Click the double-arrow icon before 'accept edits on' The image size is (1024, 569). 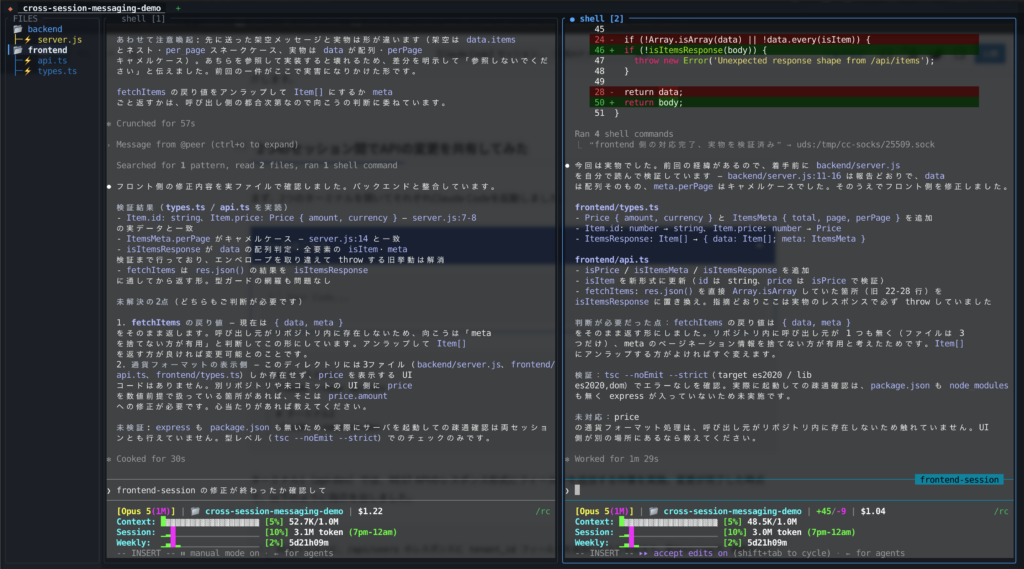click(643, 553)
